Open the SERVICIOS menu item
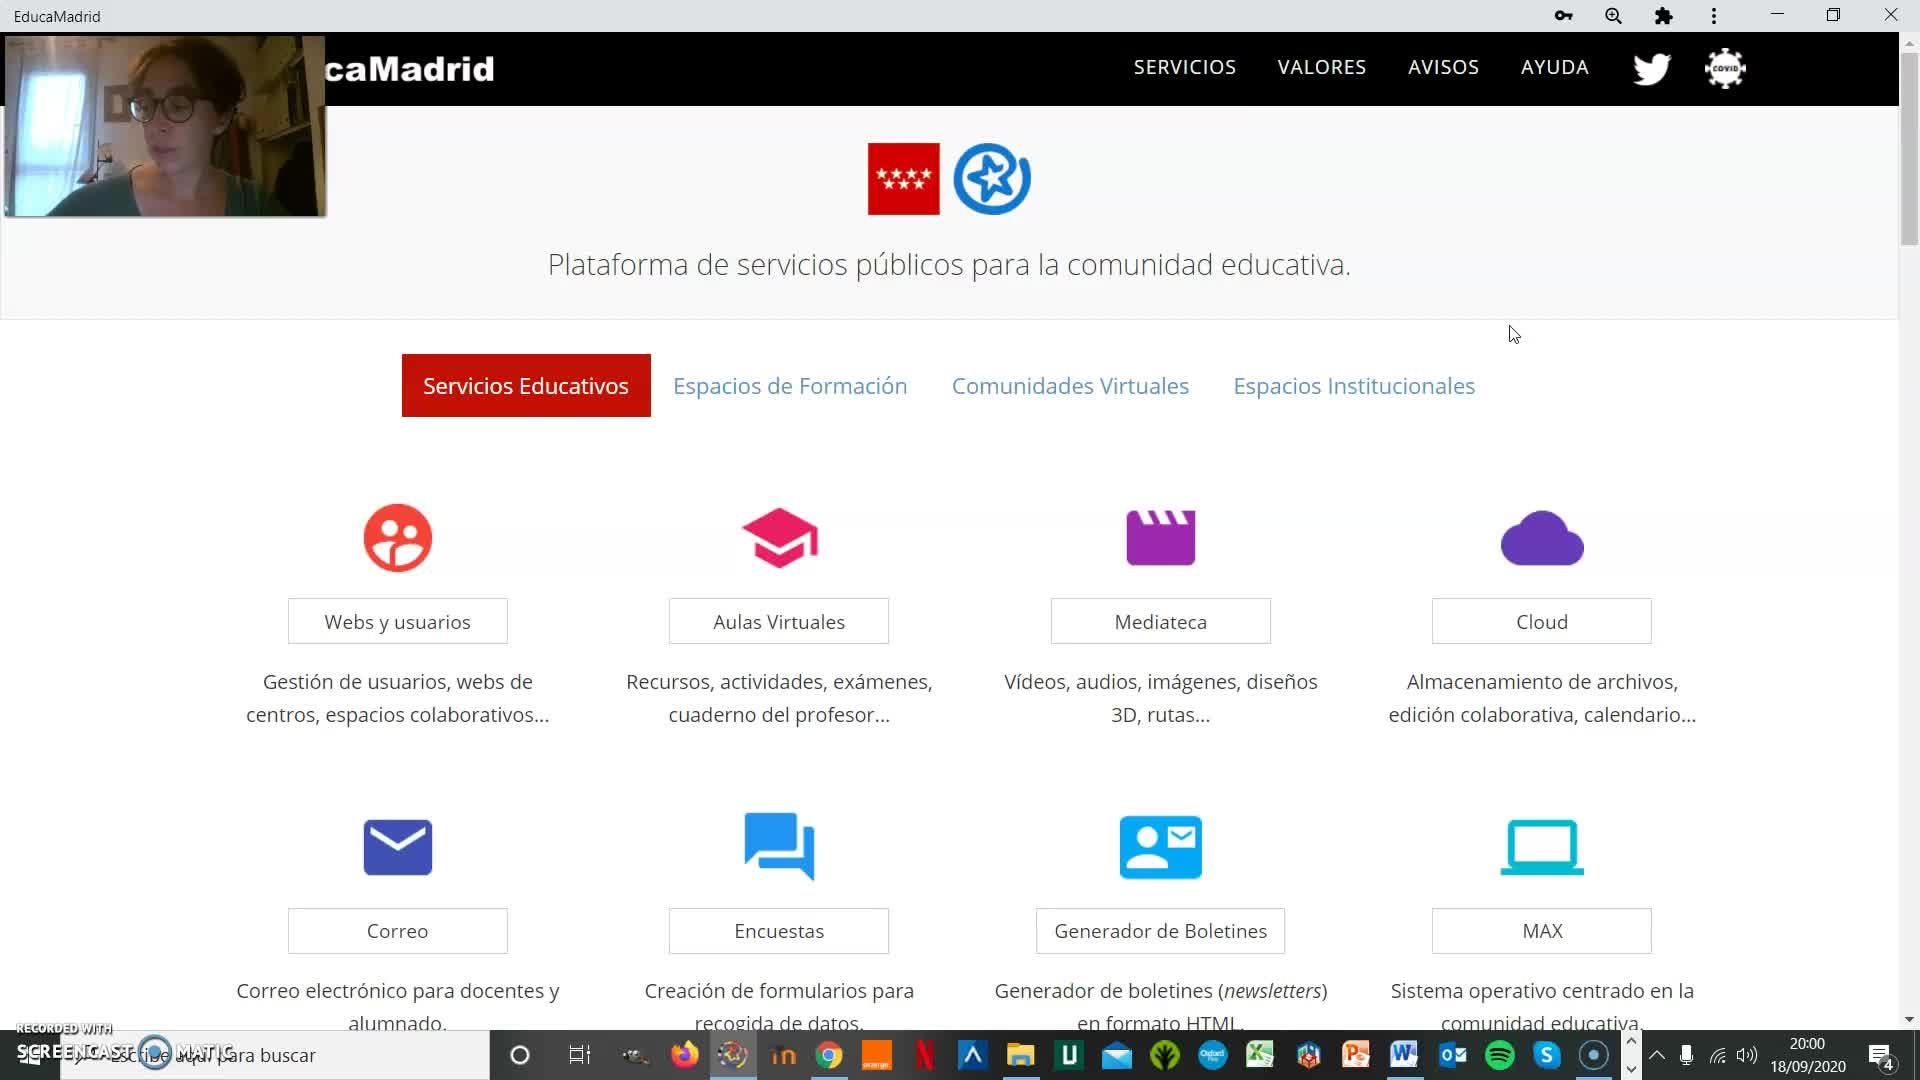This screenshot has height=1080, width=1920. click(x=1184, y=67)
